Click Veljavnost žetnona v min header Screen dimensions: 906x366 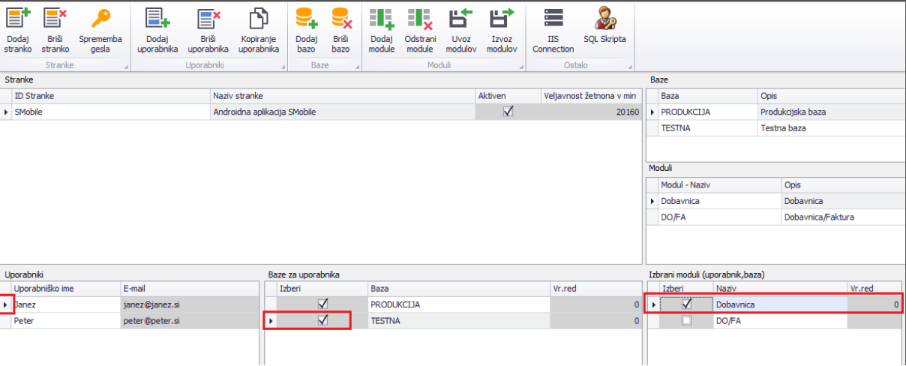592,96
